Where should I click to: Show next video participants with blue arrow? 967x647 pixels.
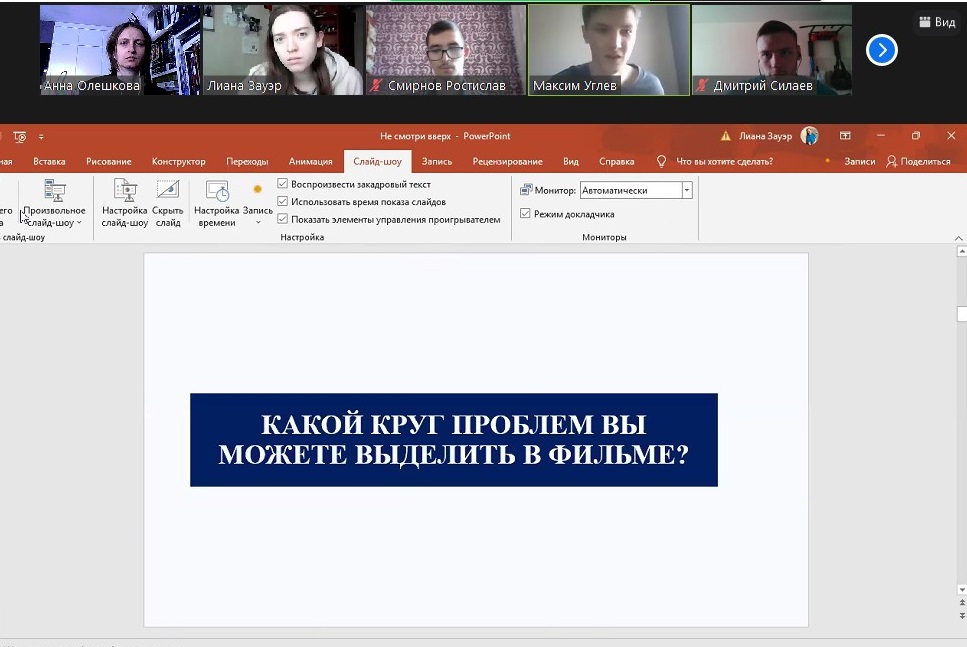click(881, 50)
